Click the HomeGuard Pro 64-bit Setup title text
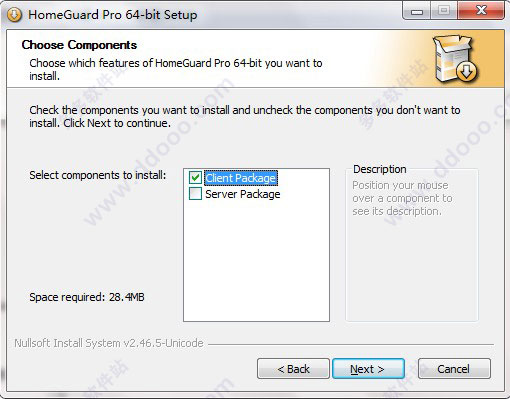 [x=113, y=15]
